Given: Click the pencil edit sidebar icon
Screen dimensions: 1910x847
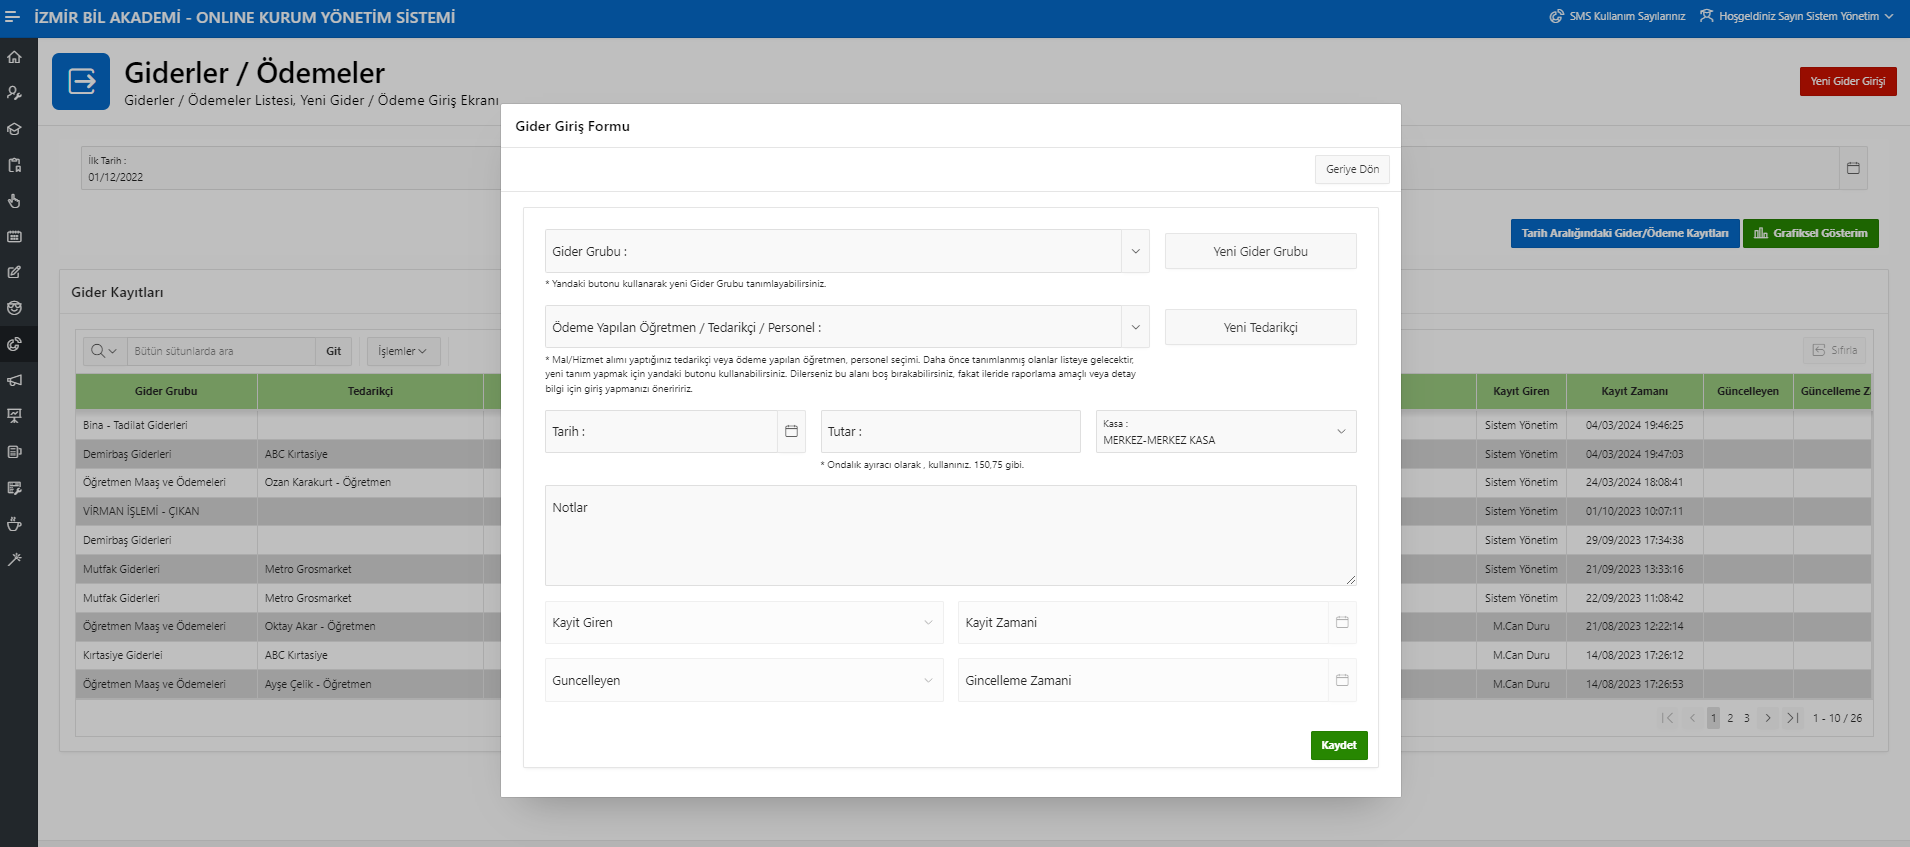Looking at the screenshot, I should (14, 272).
